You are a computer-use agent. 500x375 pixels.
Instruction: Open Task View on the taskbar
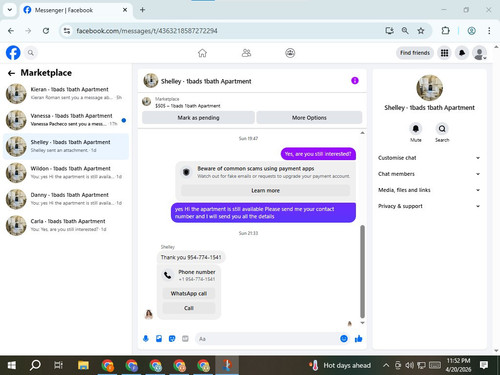58,365
